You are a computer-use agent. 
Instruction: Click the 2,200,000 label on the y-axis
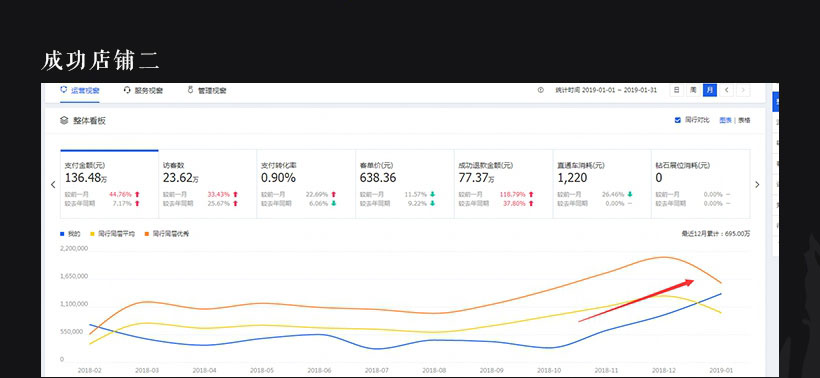pyautogui.click(x=74, y=248)
